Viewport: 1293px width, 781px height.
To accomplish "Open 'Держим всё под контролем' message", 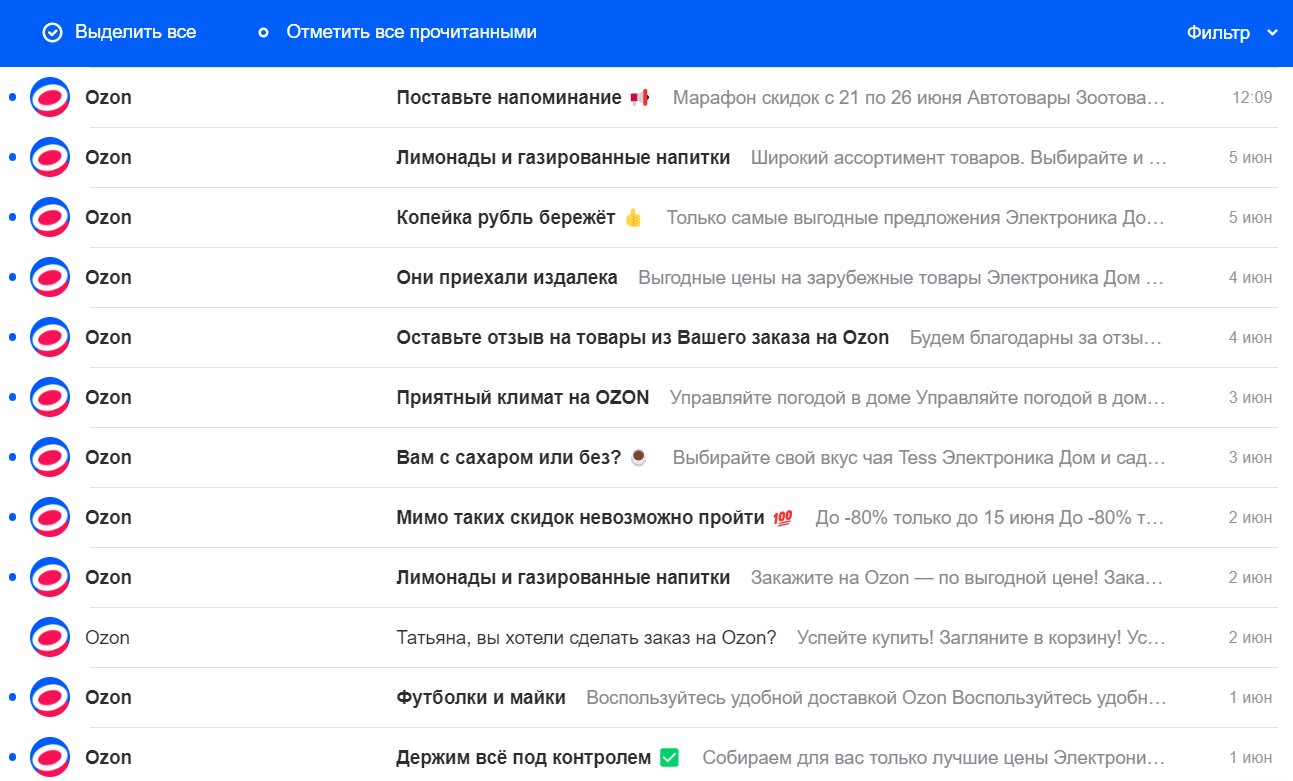I will pyautogui.click(x=524, y=757).
